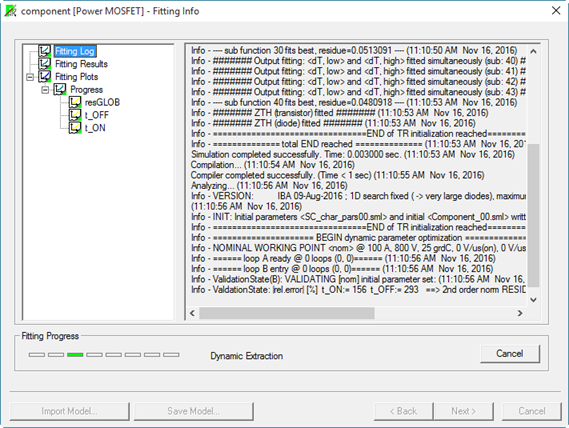Click the Fitting Results tree icon
The width and height of the screenshot is (569, 428).
45,64
